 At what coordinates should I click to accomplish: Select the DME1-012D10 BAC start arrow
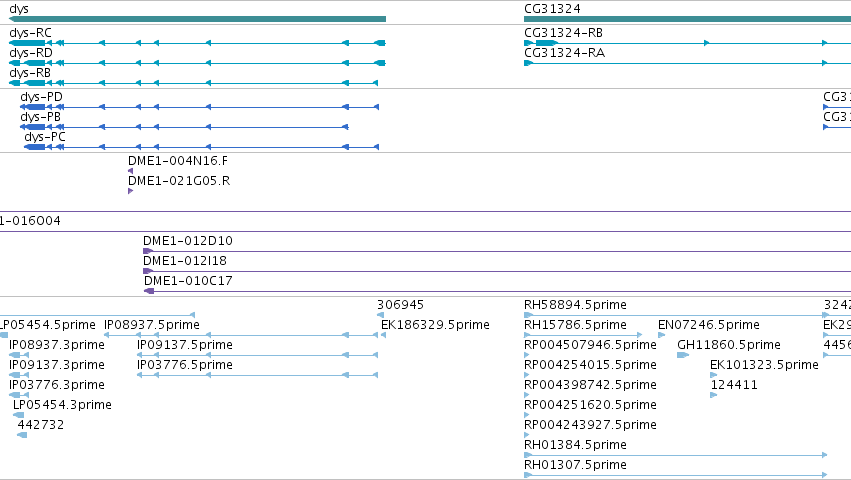[x=148, y=251]
